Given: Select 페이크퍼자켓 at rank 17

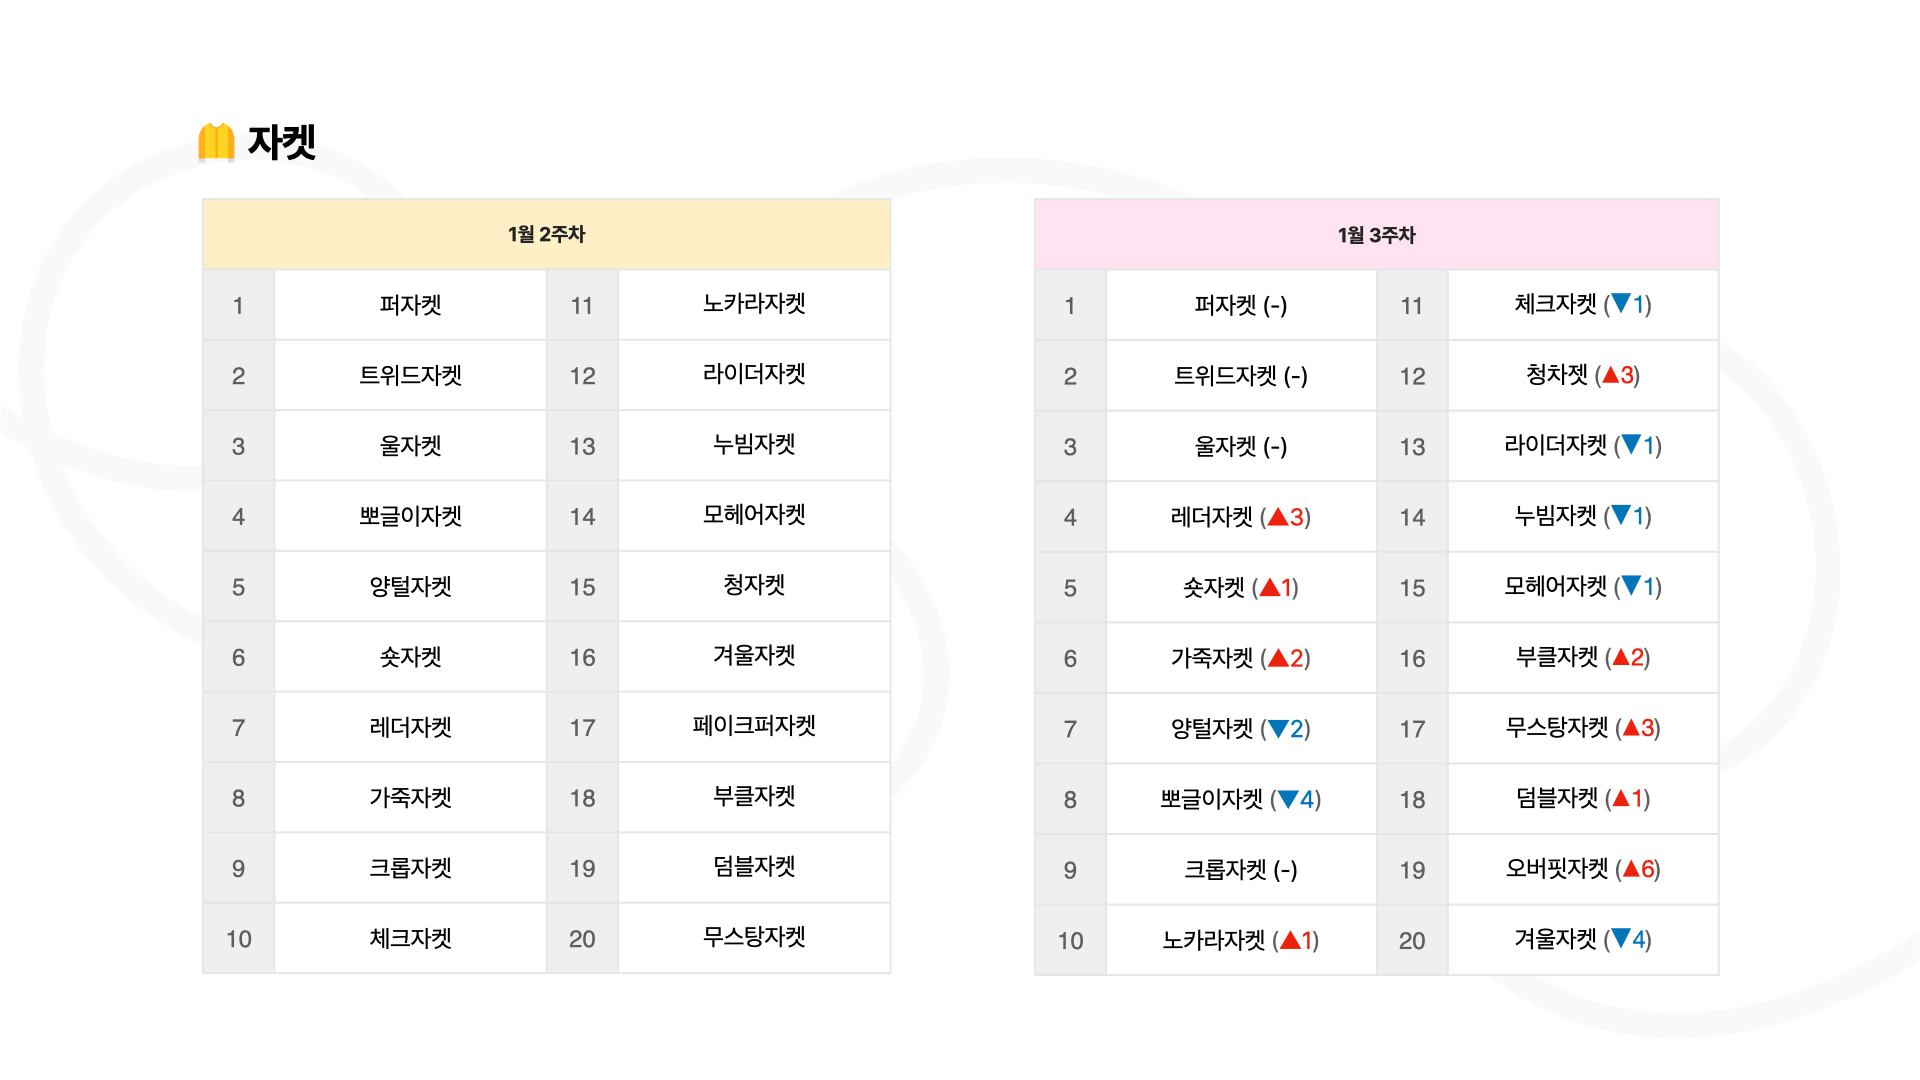Looking at the screenshot, I should (754, 726).
